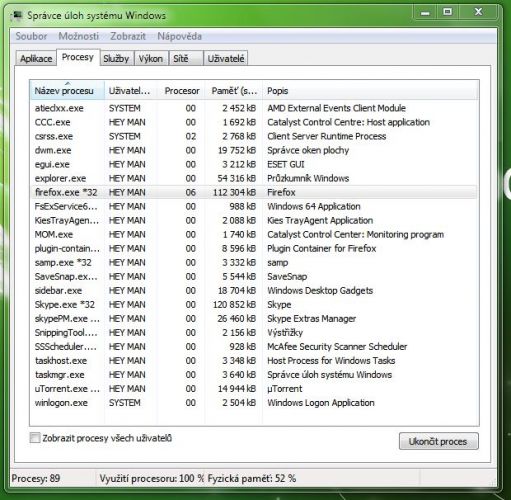The height and width of the screenshot is (500, 511).
Task: Switch to the Aplikace tab
Action: 36,59
